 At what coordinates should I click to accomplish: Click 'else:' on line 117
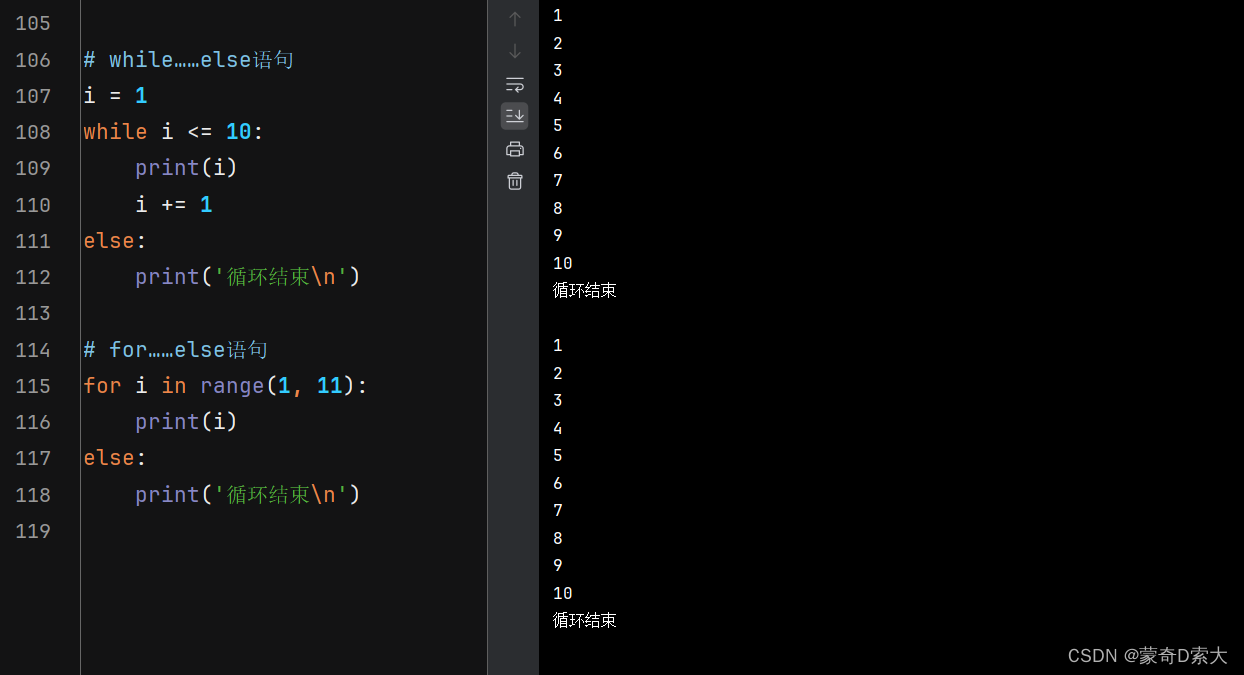click(115, 458)
